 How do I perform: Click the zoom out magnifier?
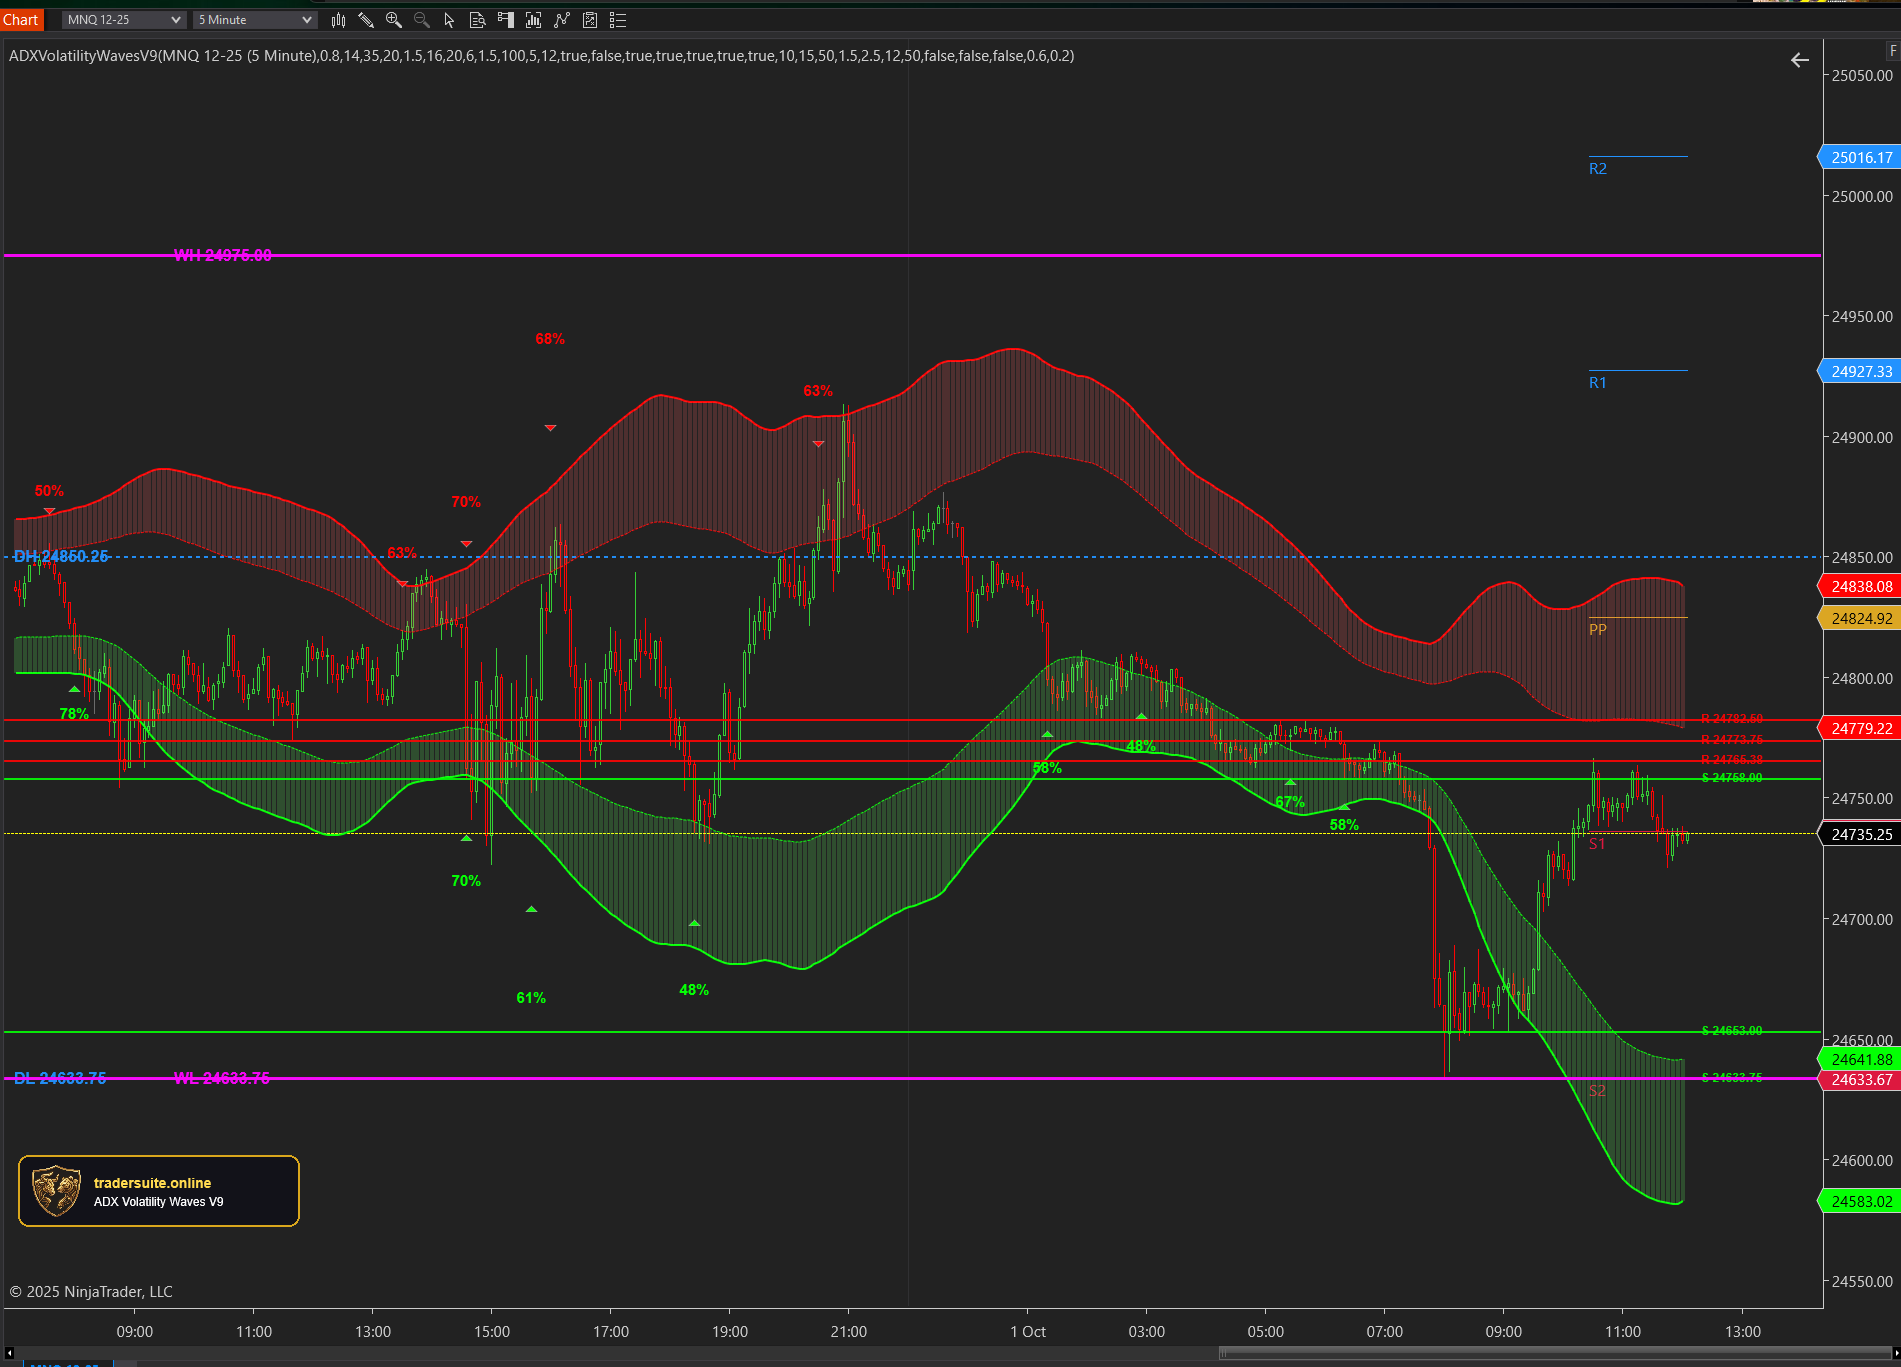(422, 20)
